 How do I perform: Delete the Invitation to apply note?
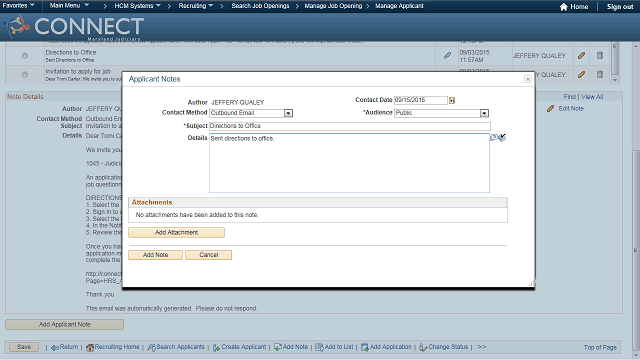pos(600,74)
